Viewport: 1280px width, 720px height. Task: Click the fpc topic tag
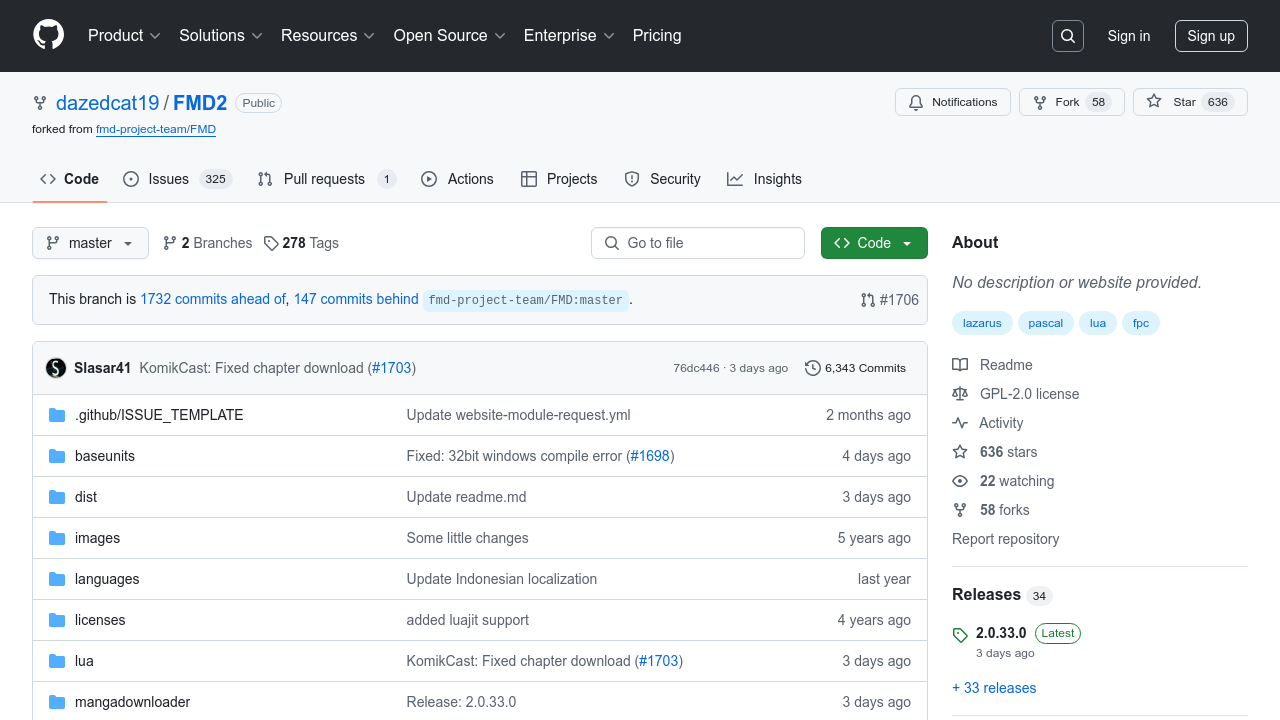1141,323
